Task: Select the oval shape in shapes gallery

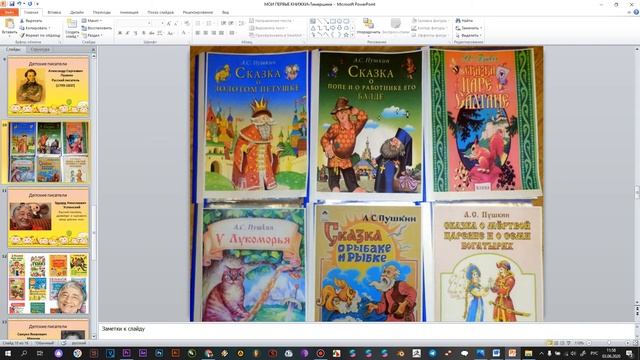Action: [340, 21]
